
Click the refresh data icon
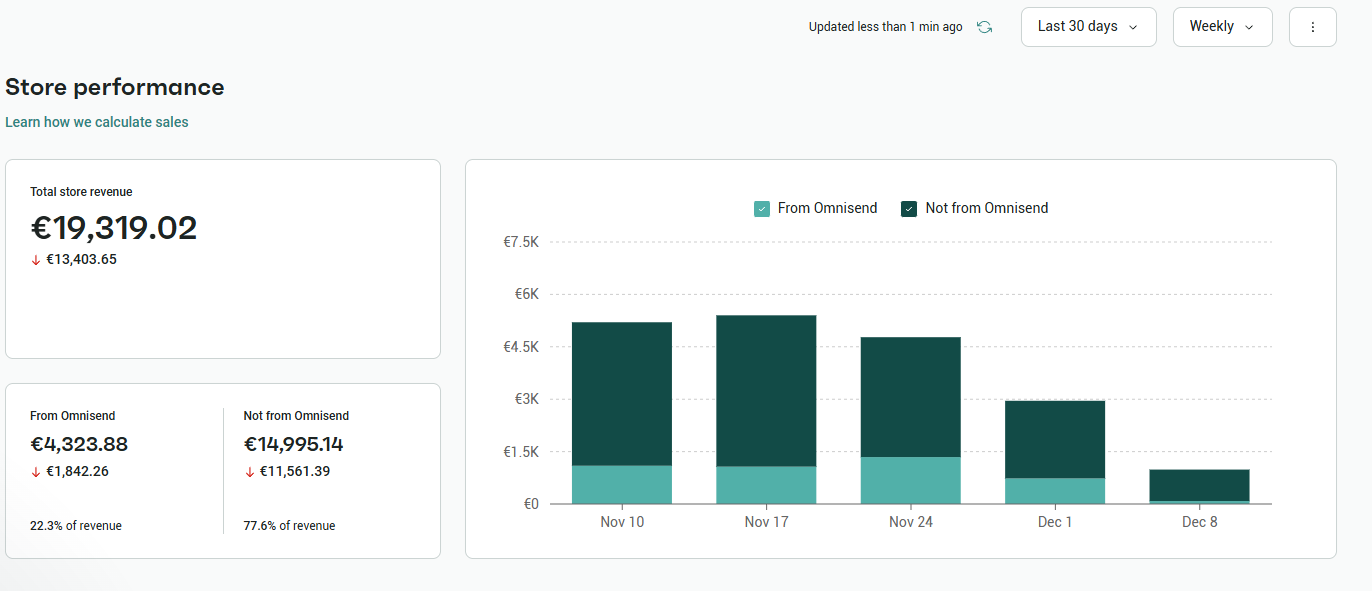984,27
